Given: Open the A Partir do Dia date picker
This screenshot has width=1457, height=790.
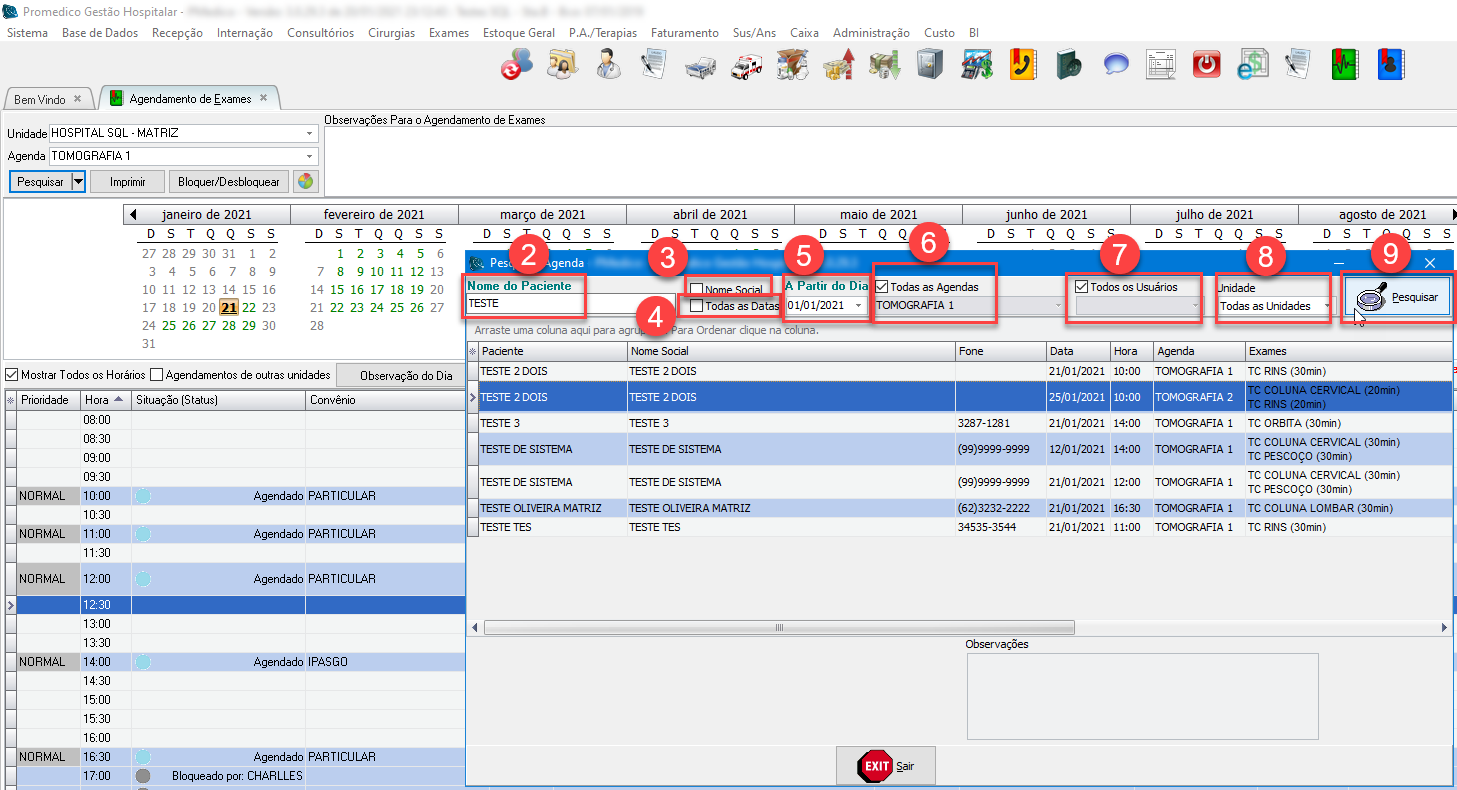Looking at the screenshot, I should tap(858, 305).
